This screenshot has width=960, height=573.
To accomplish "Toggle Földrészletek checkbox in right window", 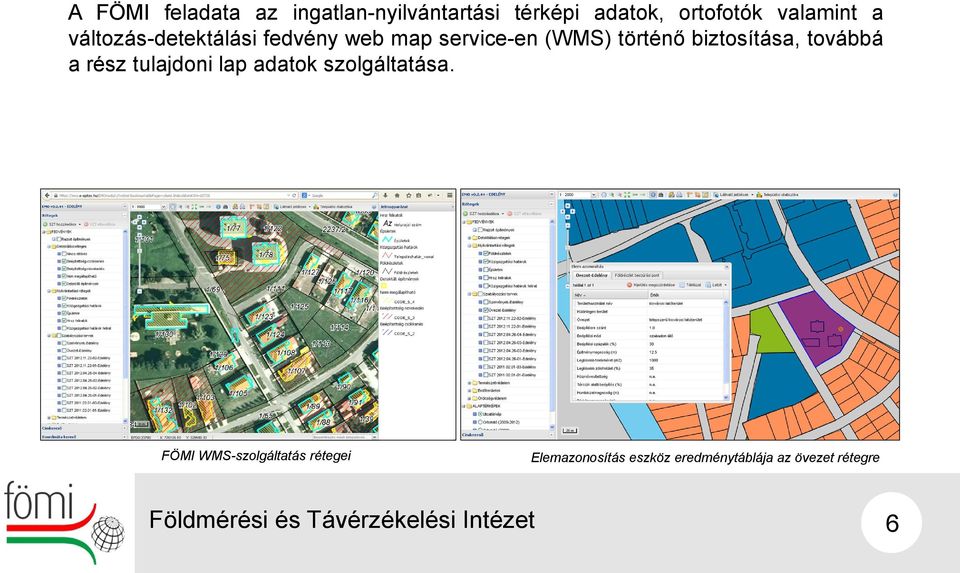I will click(x=486, y=253).
